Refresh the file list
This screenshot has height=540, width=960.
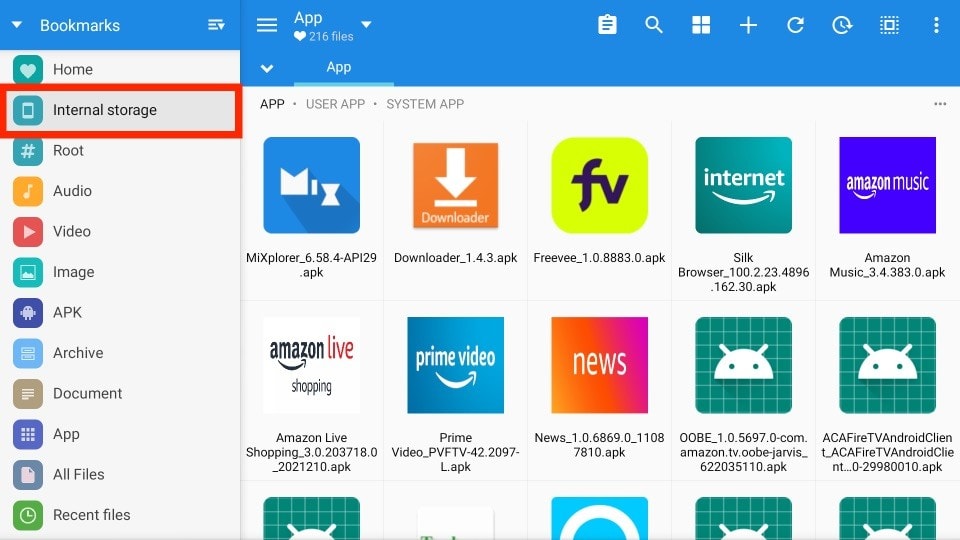tap(795, 25)
